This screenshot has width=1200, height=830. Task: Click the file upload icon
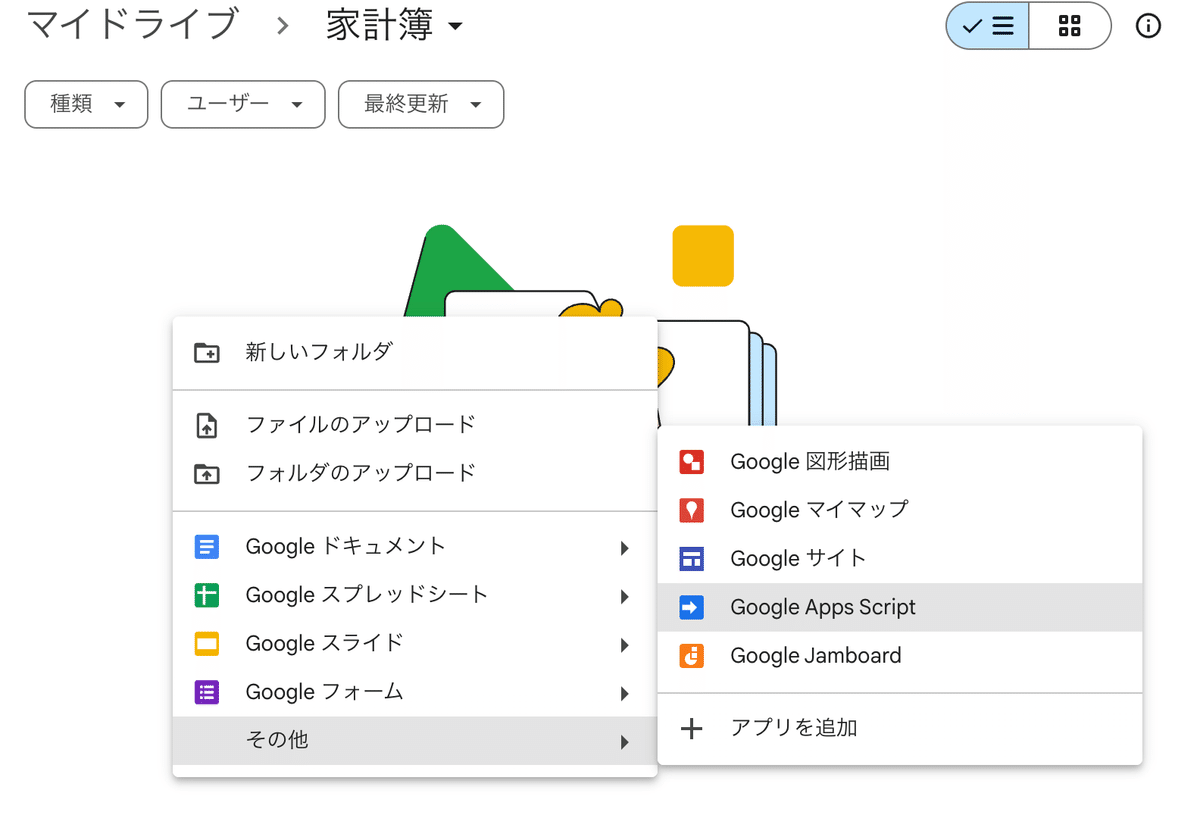(206, 425)
